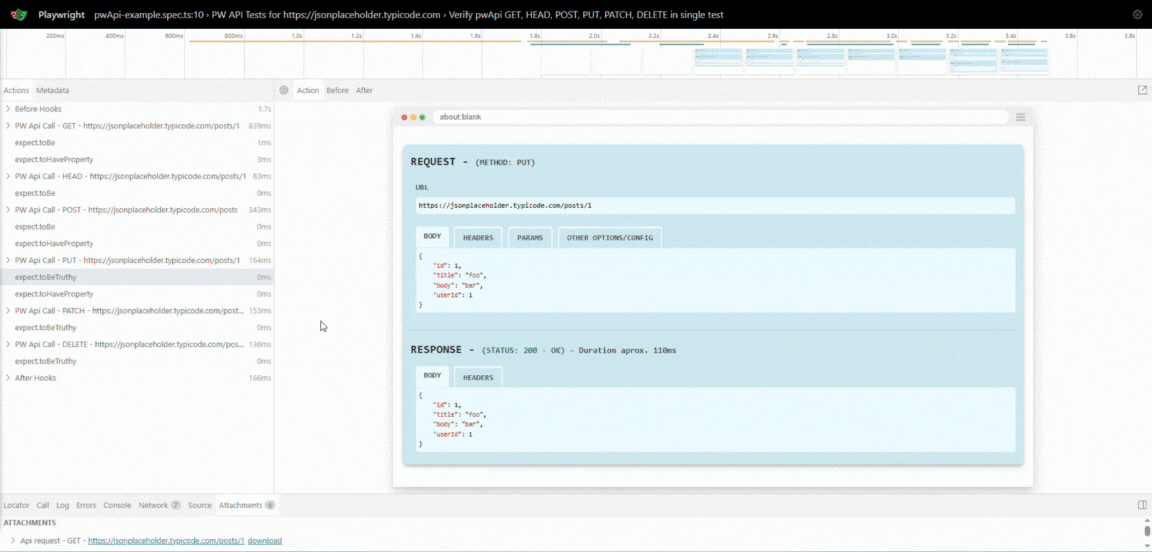Click the hamburger menu in the snapshot browser frame
Image resolution: width=1152 pixels, height=552 pixels.
coord(1020,118)
